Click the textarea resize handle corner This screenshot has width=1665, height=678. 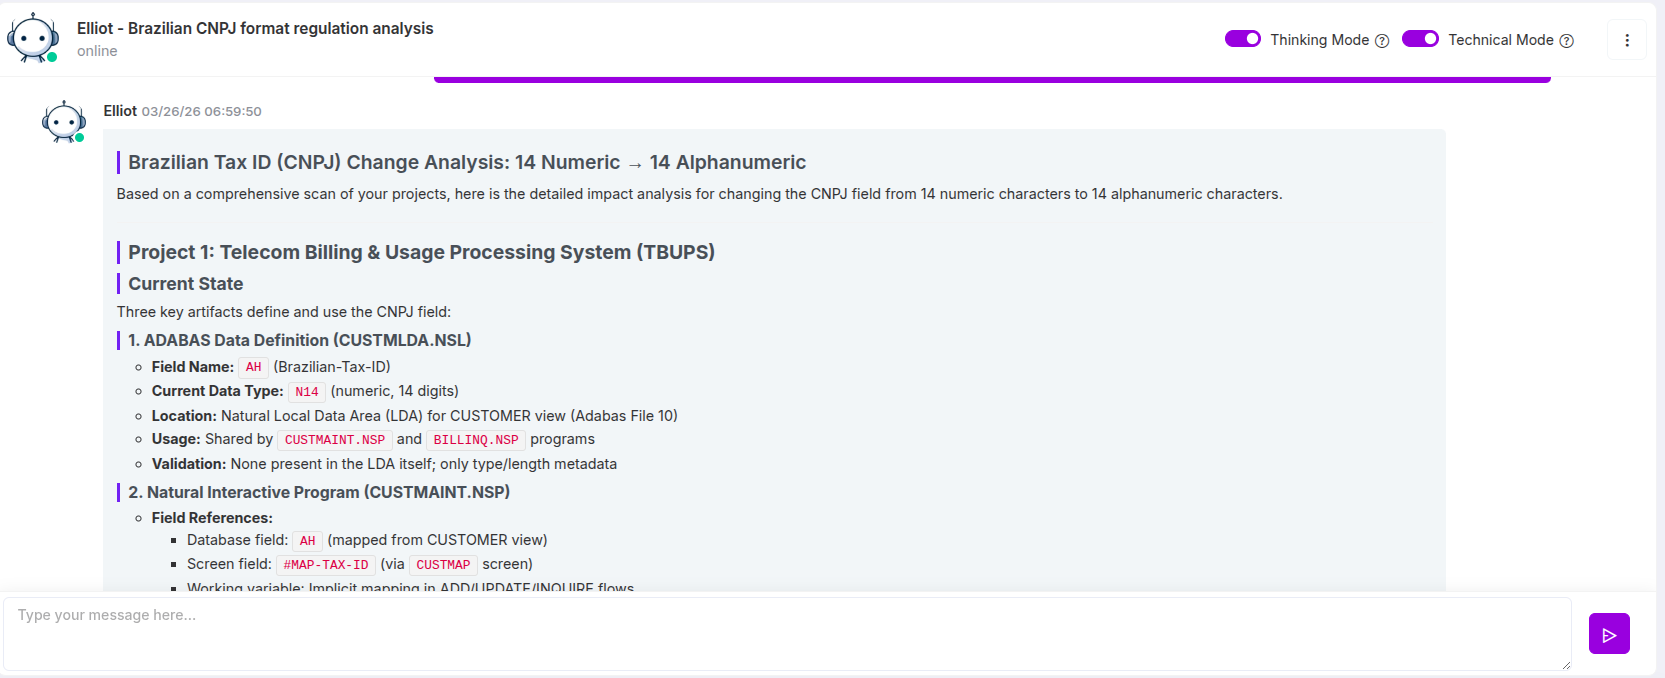click(1565, 665)
